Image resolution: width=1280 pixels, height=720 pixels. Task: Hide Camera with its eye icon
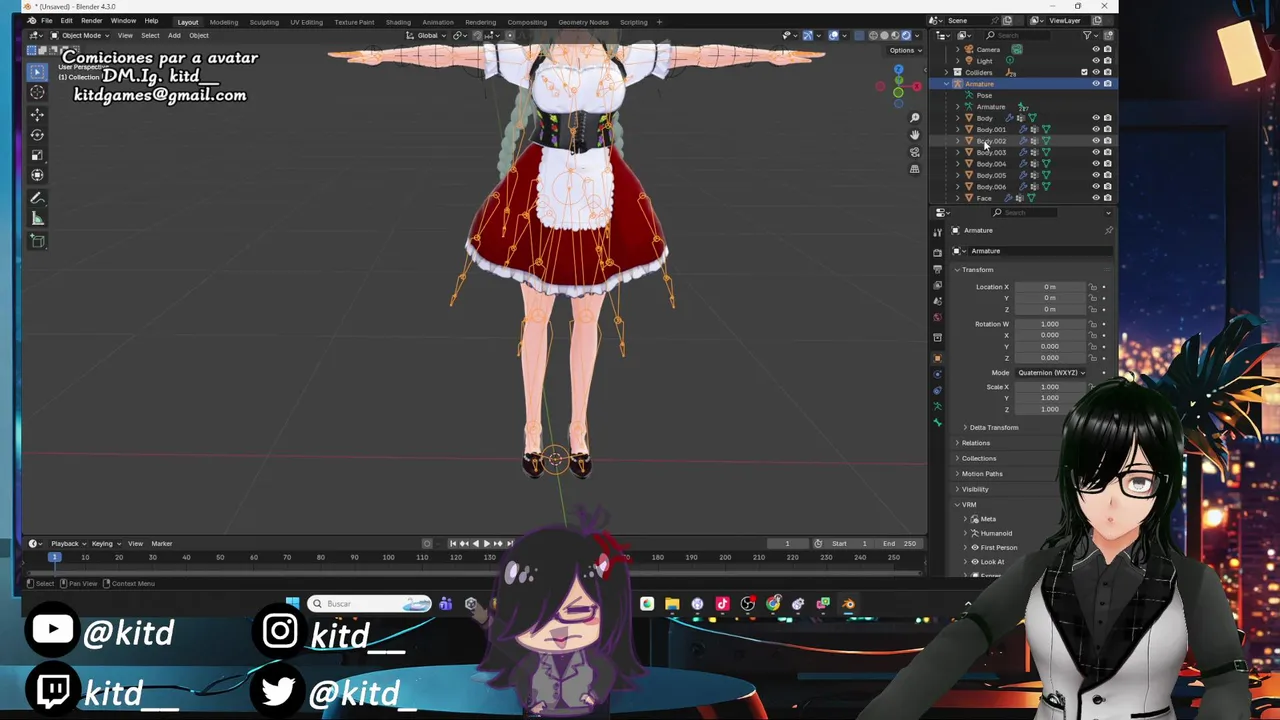1096,49
